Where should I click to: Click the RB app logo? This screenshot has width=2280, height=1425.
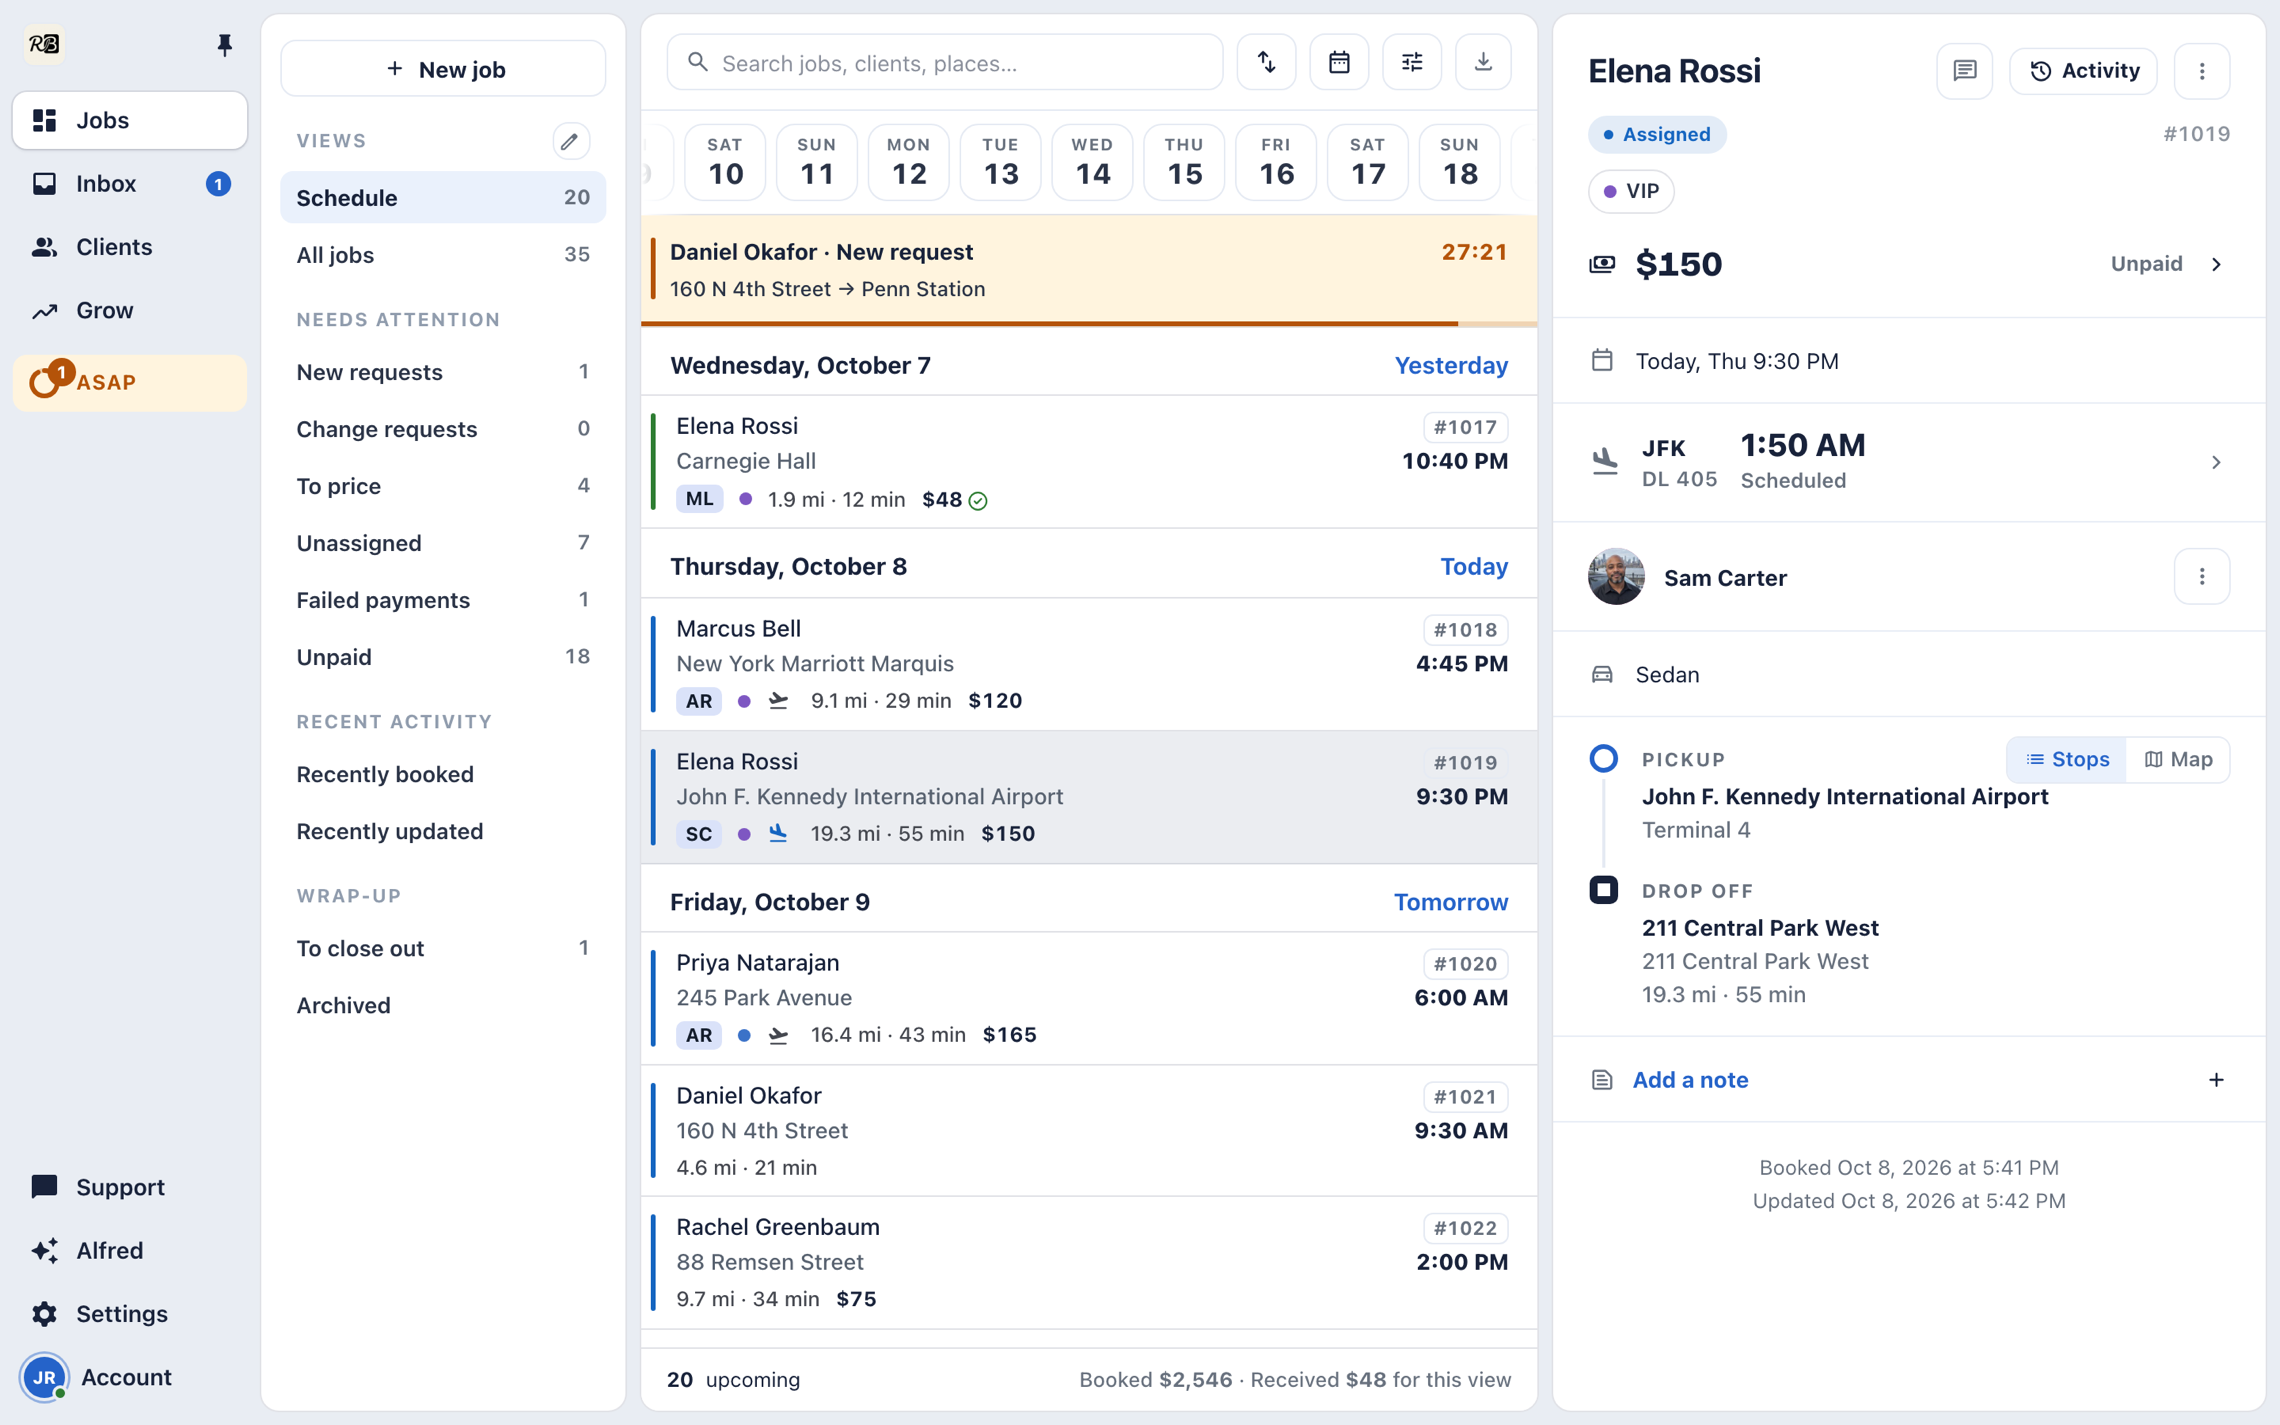pyautogui.click(x=44, y=44)
